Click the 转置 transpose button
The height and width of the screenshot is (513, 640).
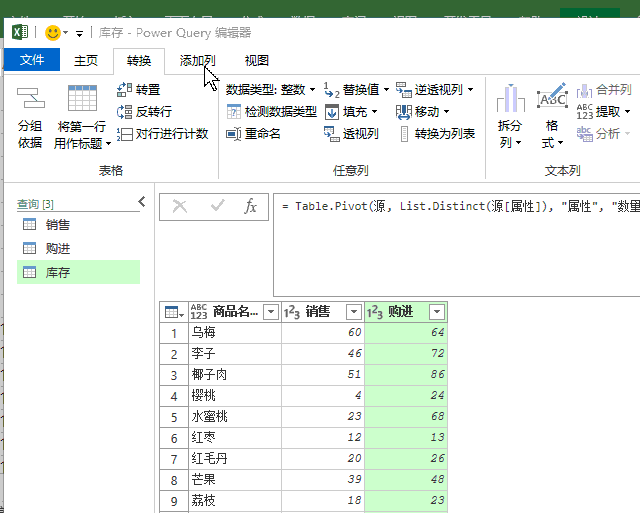(x=139, y=89)
